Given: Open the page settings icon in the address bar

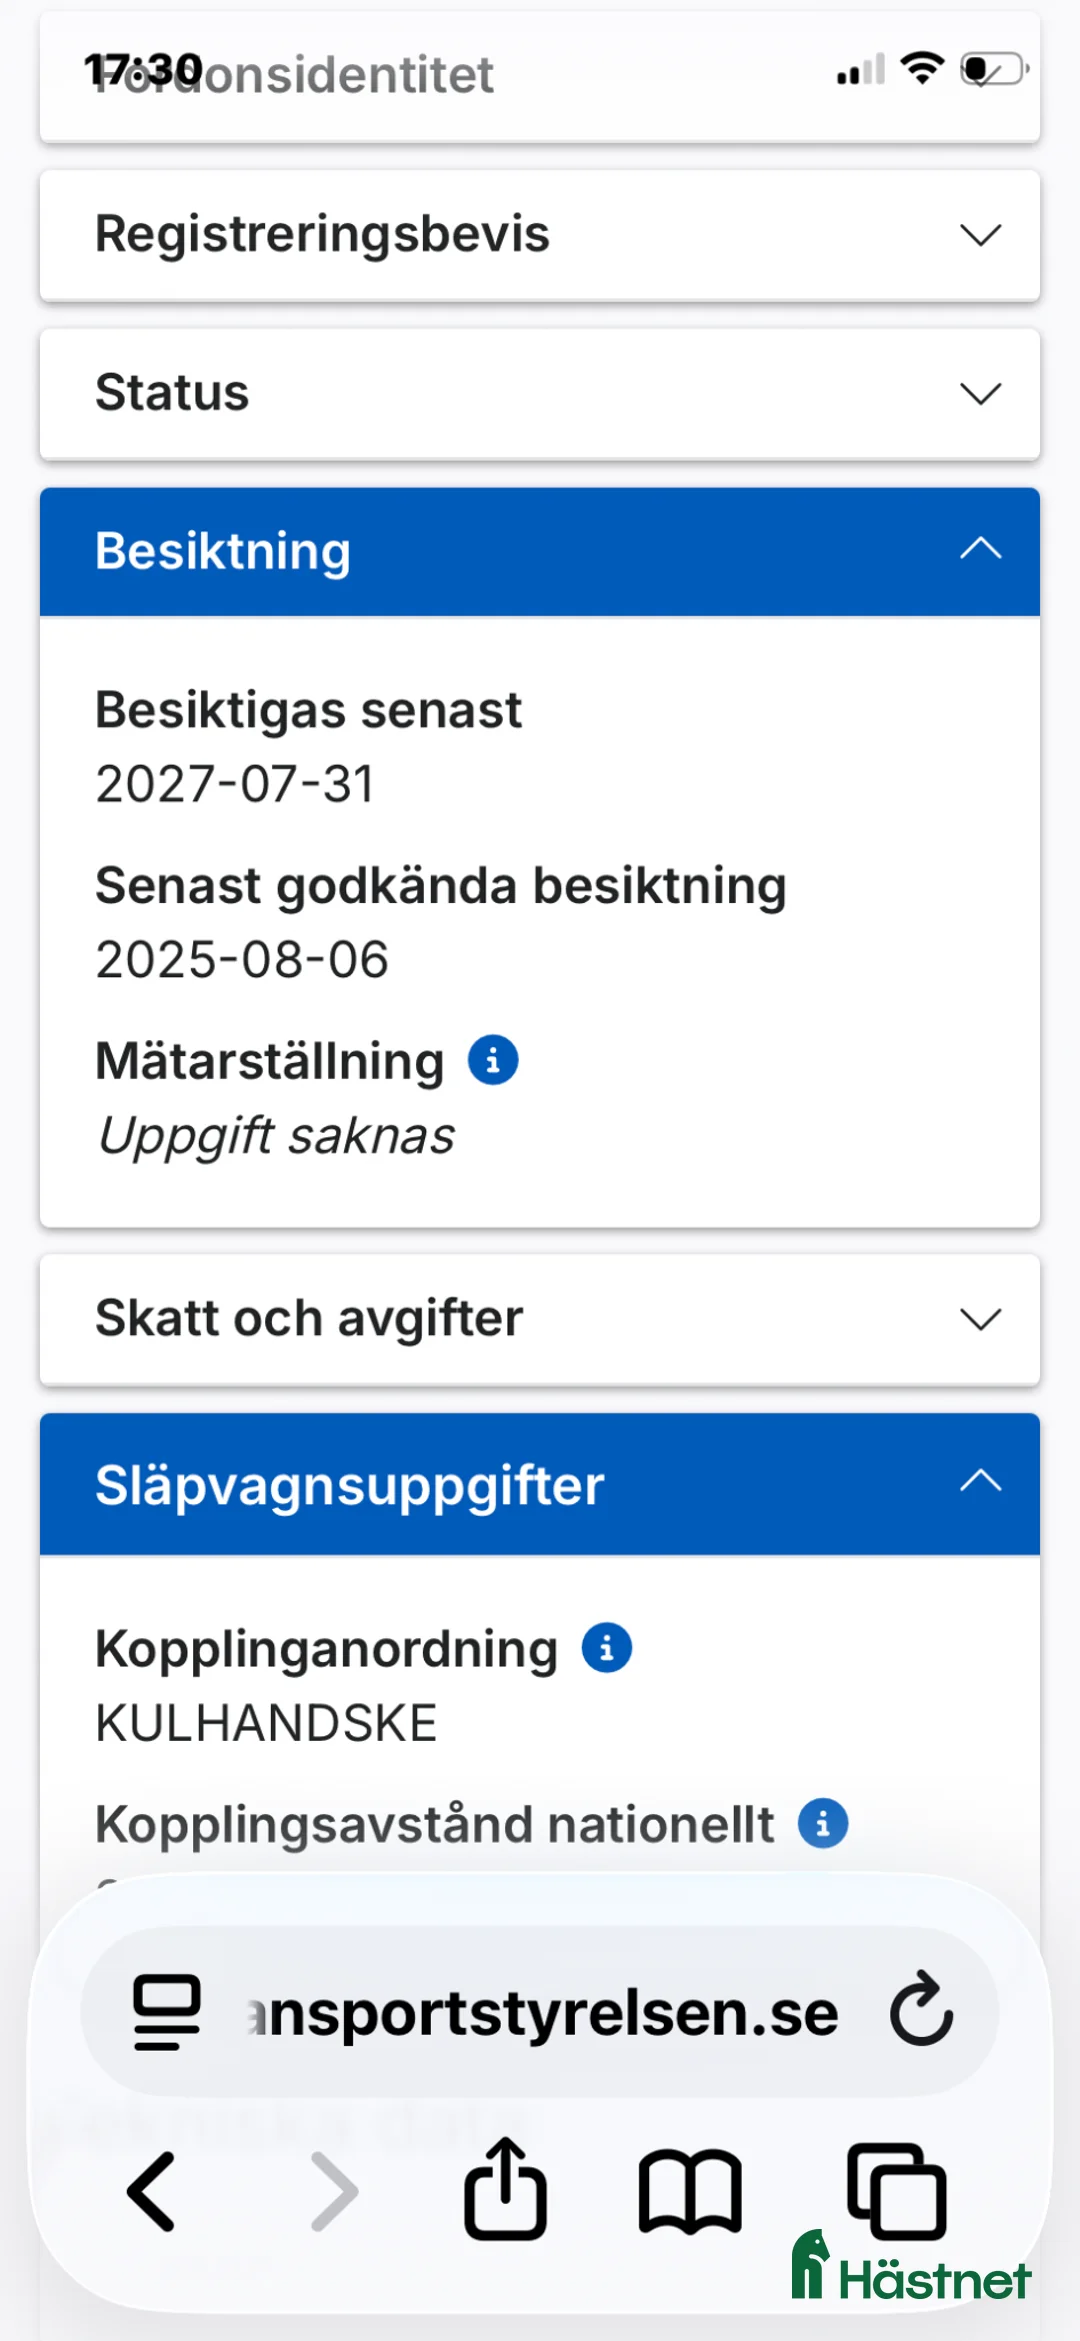Looking at the screenshot, I should [x=166, y=2013].
